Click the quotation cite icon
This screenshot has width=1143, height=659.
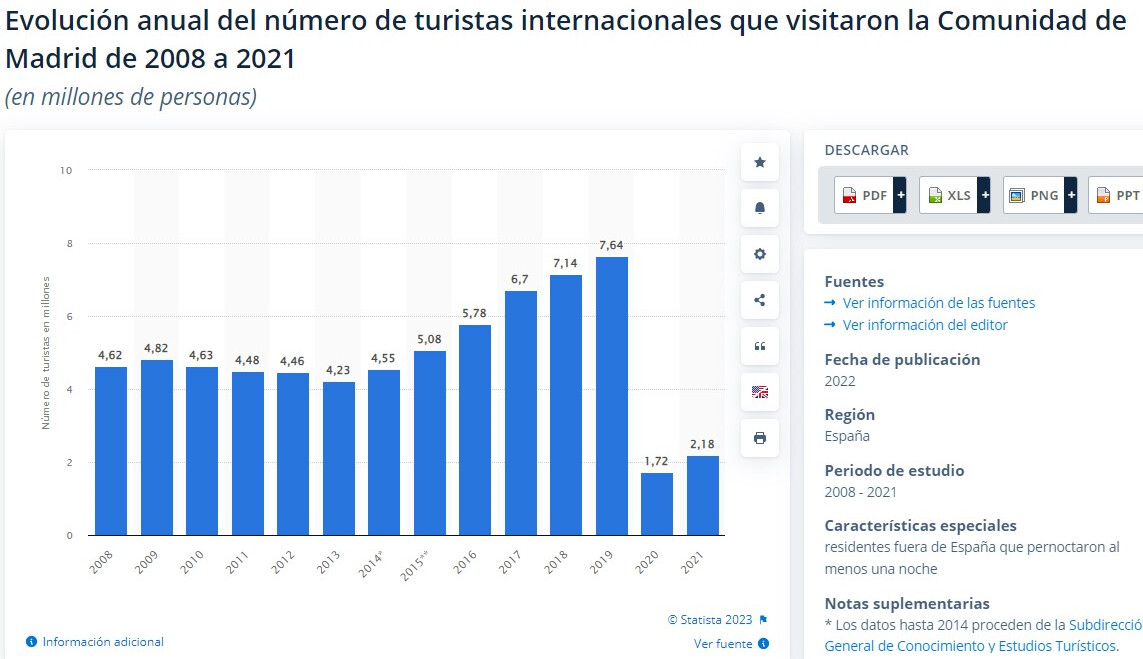759,346
